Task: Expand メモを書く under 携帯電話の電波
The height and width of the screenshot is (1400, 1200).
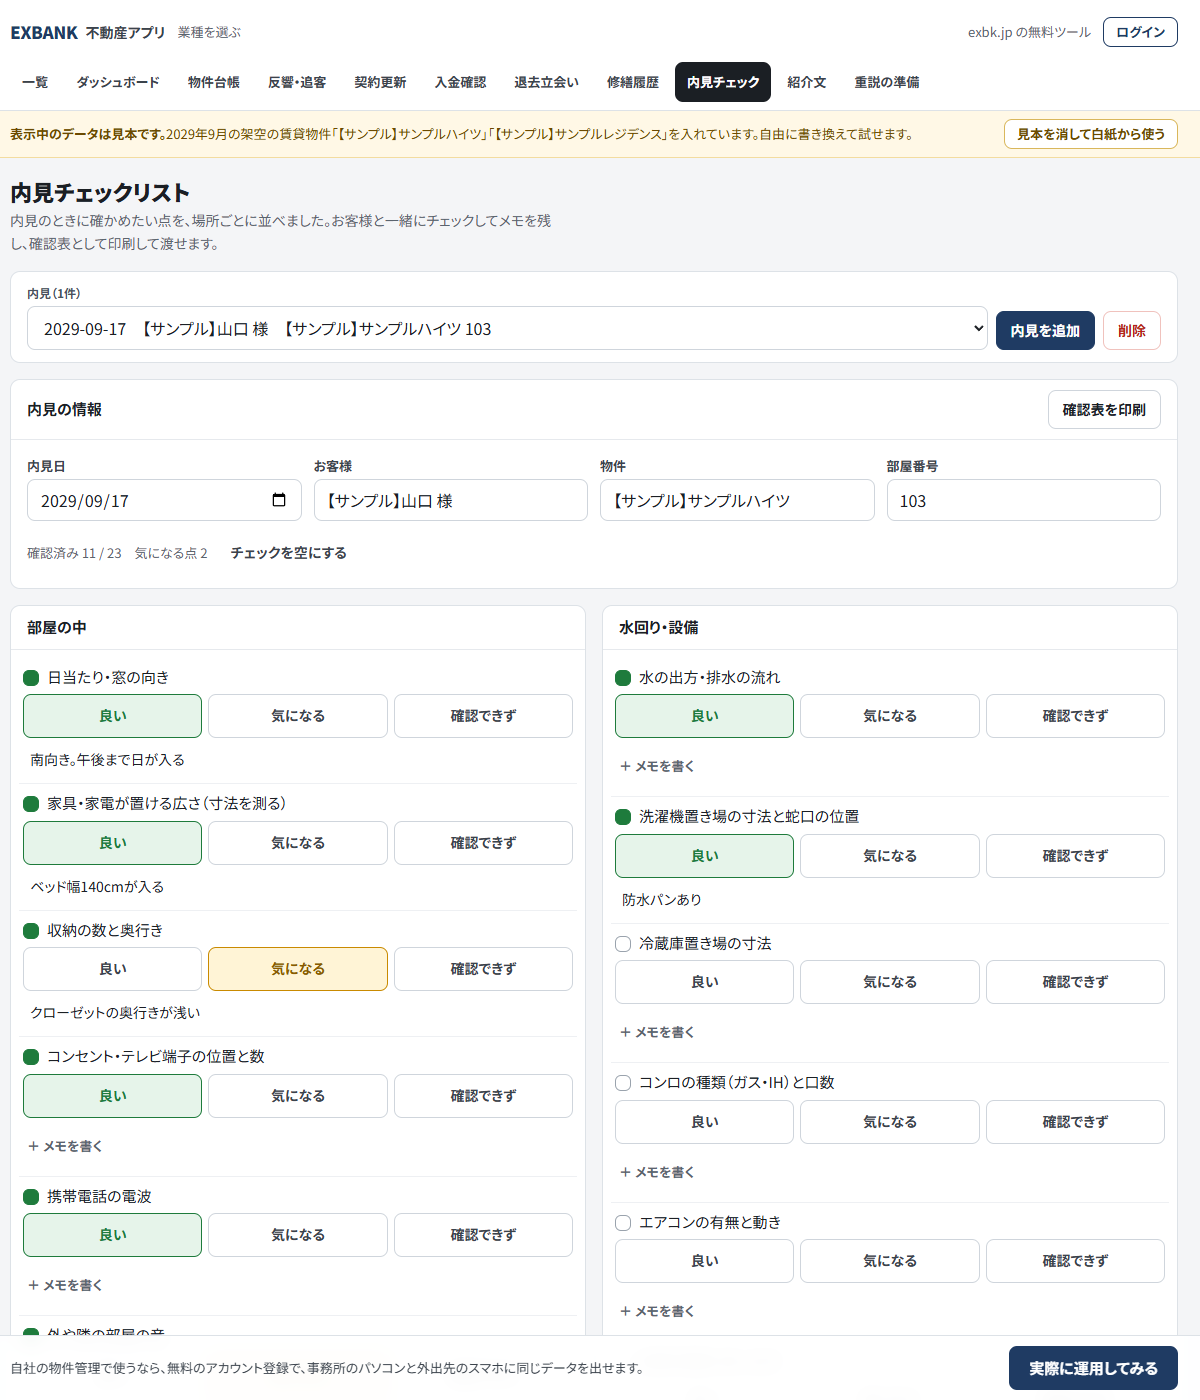Action: pyautogui.click(x=65, y=1285)
